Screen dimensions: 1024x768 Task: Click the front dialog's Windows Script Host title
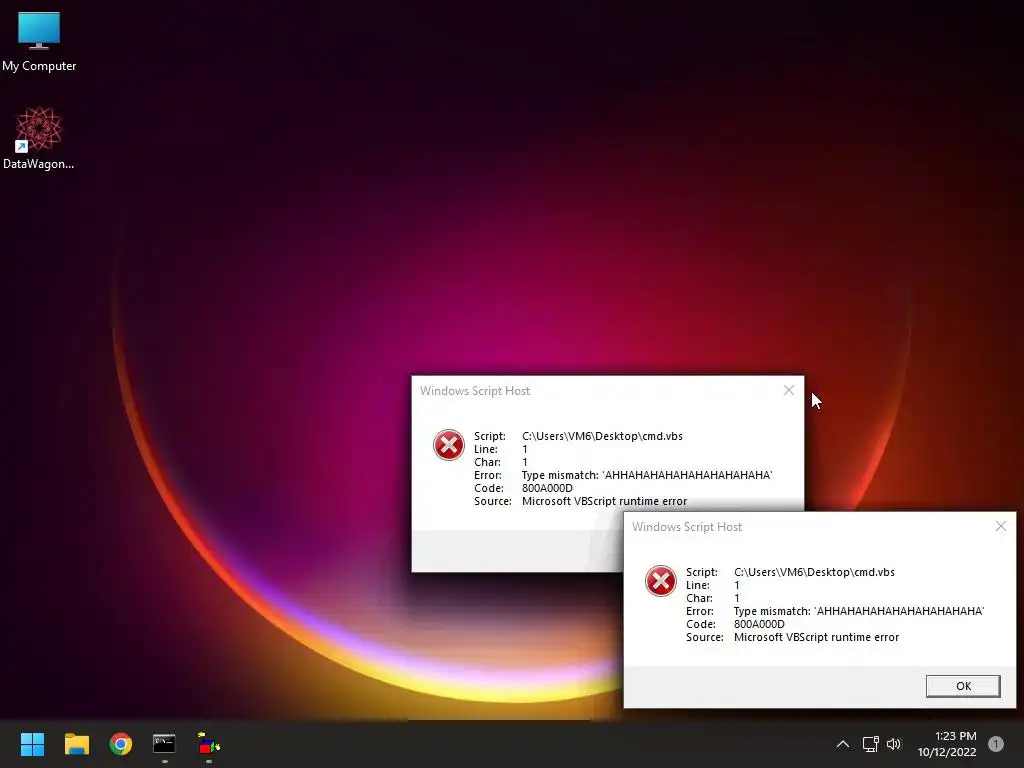tap(687, 527)
